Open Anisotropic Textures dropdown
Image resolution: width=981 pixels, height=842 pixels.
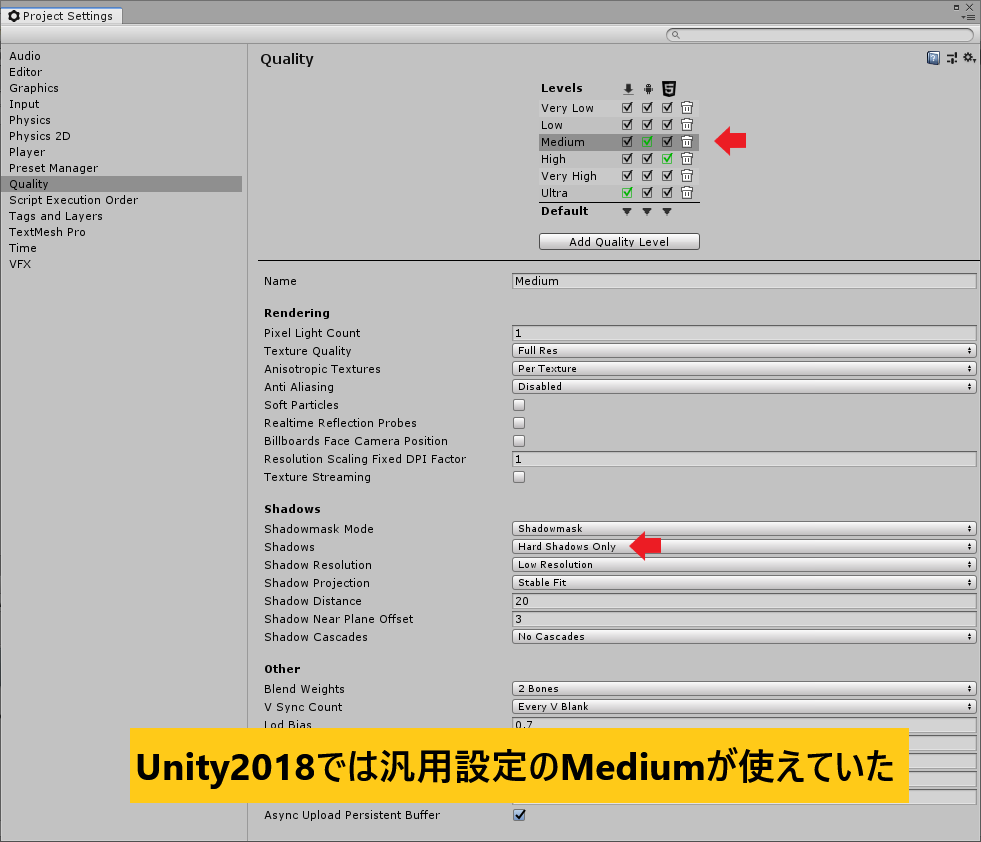744,368
